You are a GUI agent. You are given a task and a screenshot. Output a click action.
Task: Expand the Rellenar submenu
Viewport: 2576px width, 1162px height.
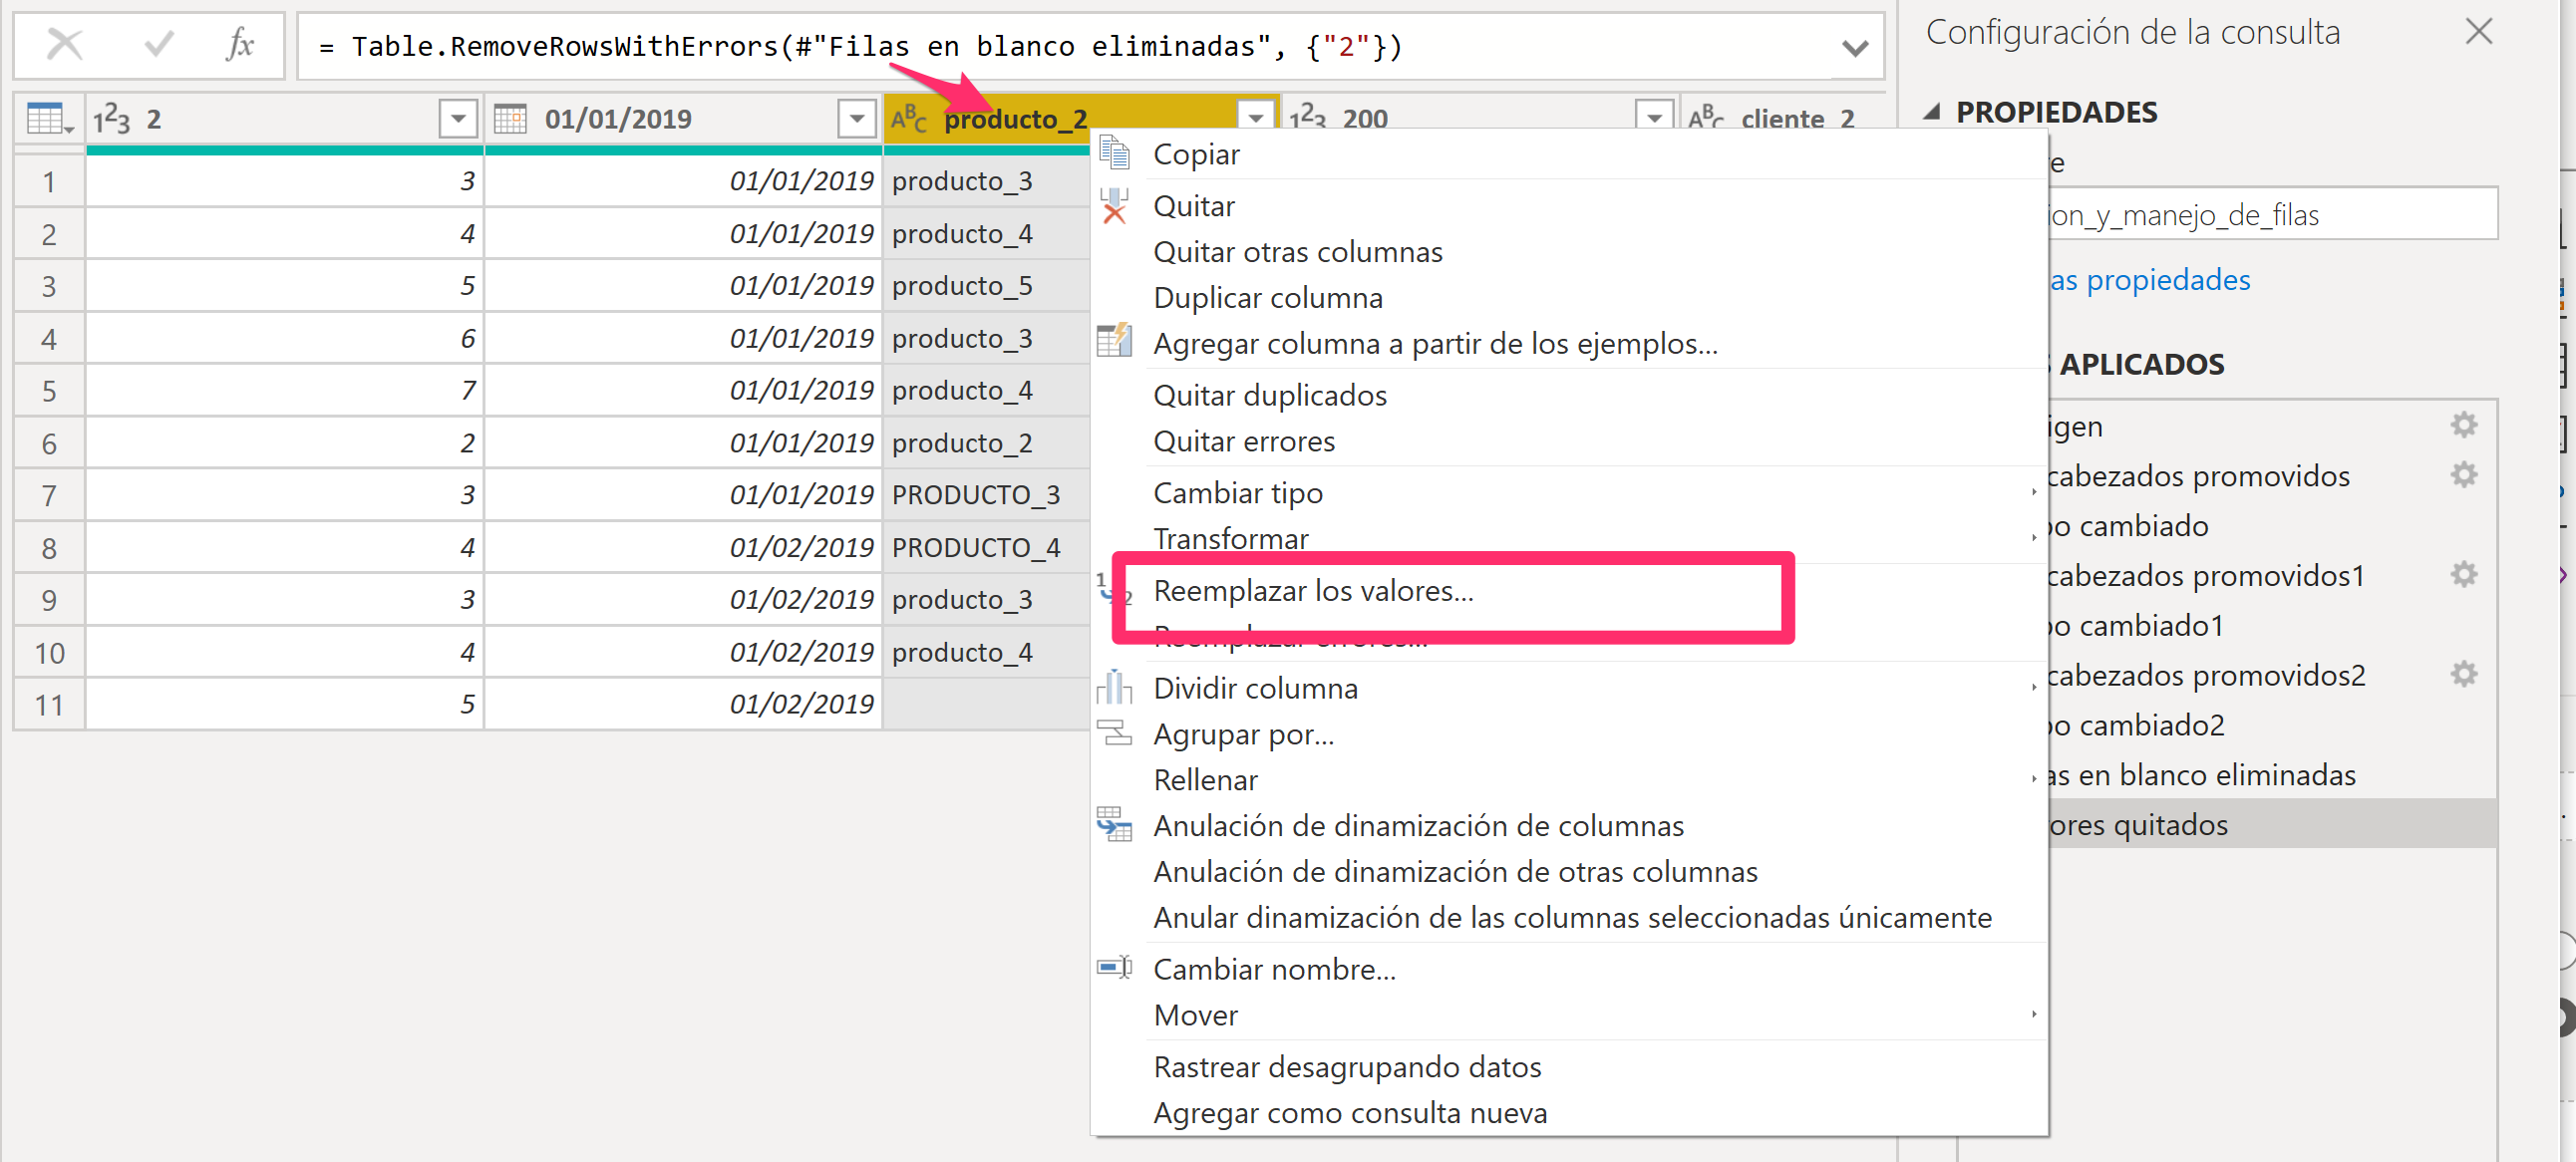(2033, 779)
